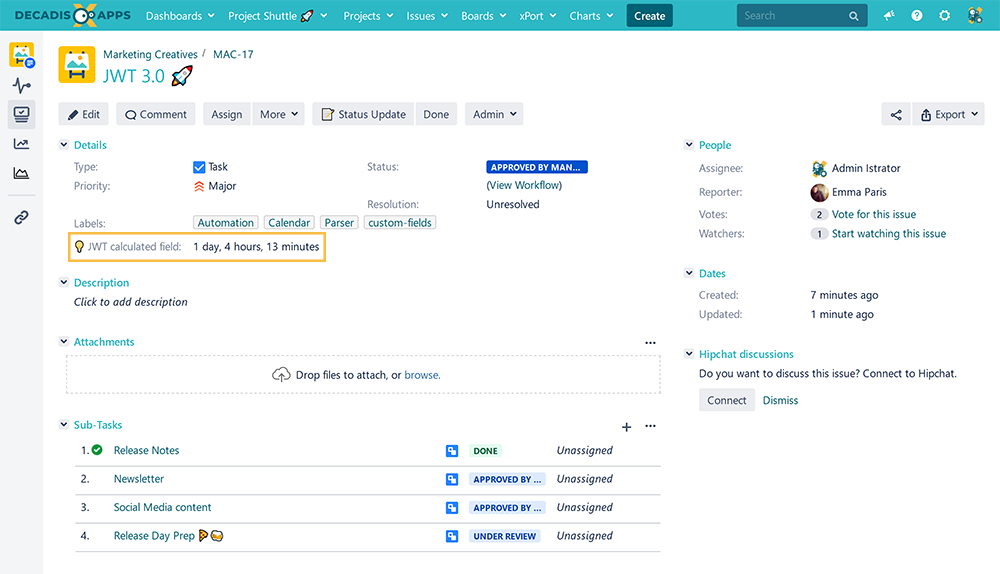The height and width of the screenshot is (574, 1000).
Task: Click the Social Media content sub-task type icon
Action: 452,508
